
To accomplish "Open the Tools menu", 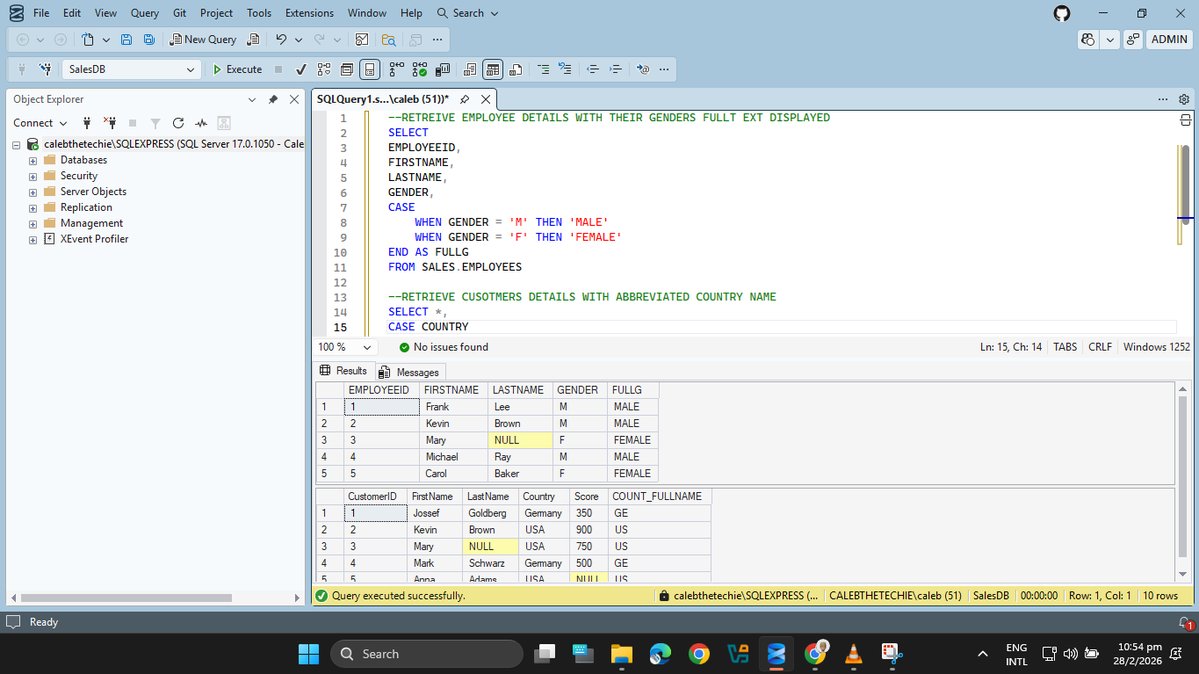I will [258, 13].
